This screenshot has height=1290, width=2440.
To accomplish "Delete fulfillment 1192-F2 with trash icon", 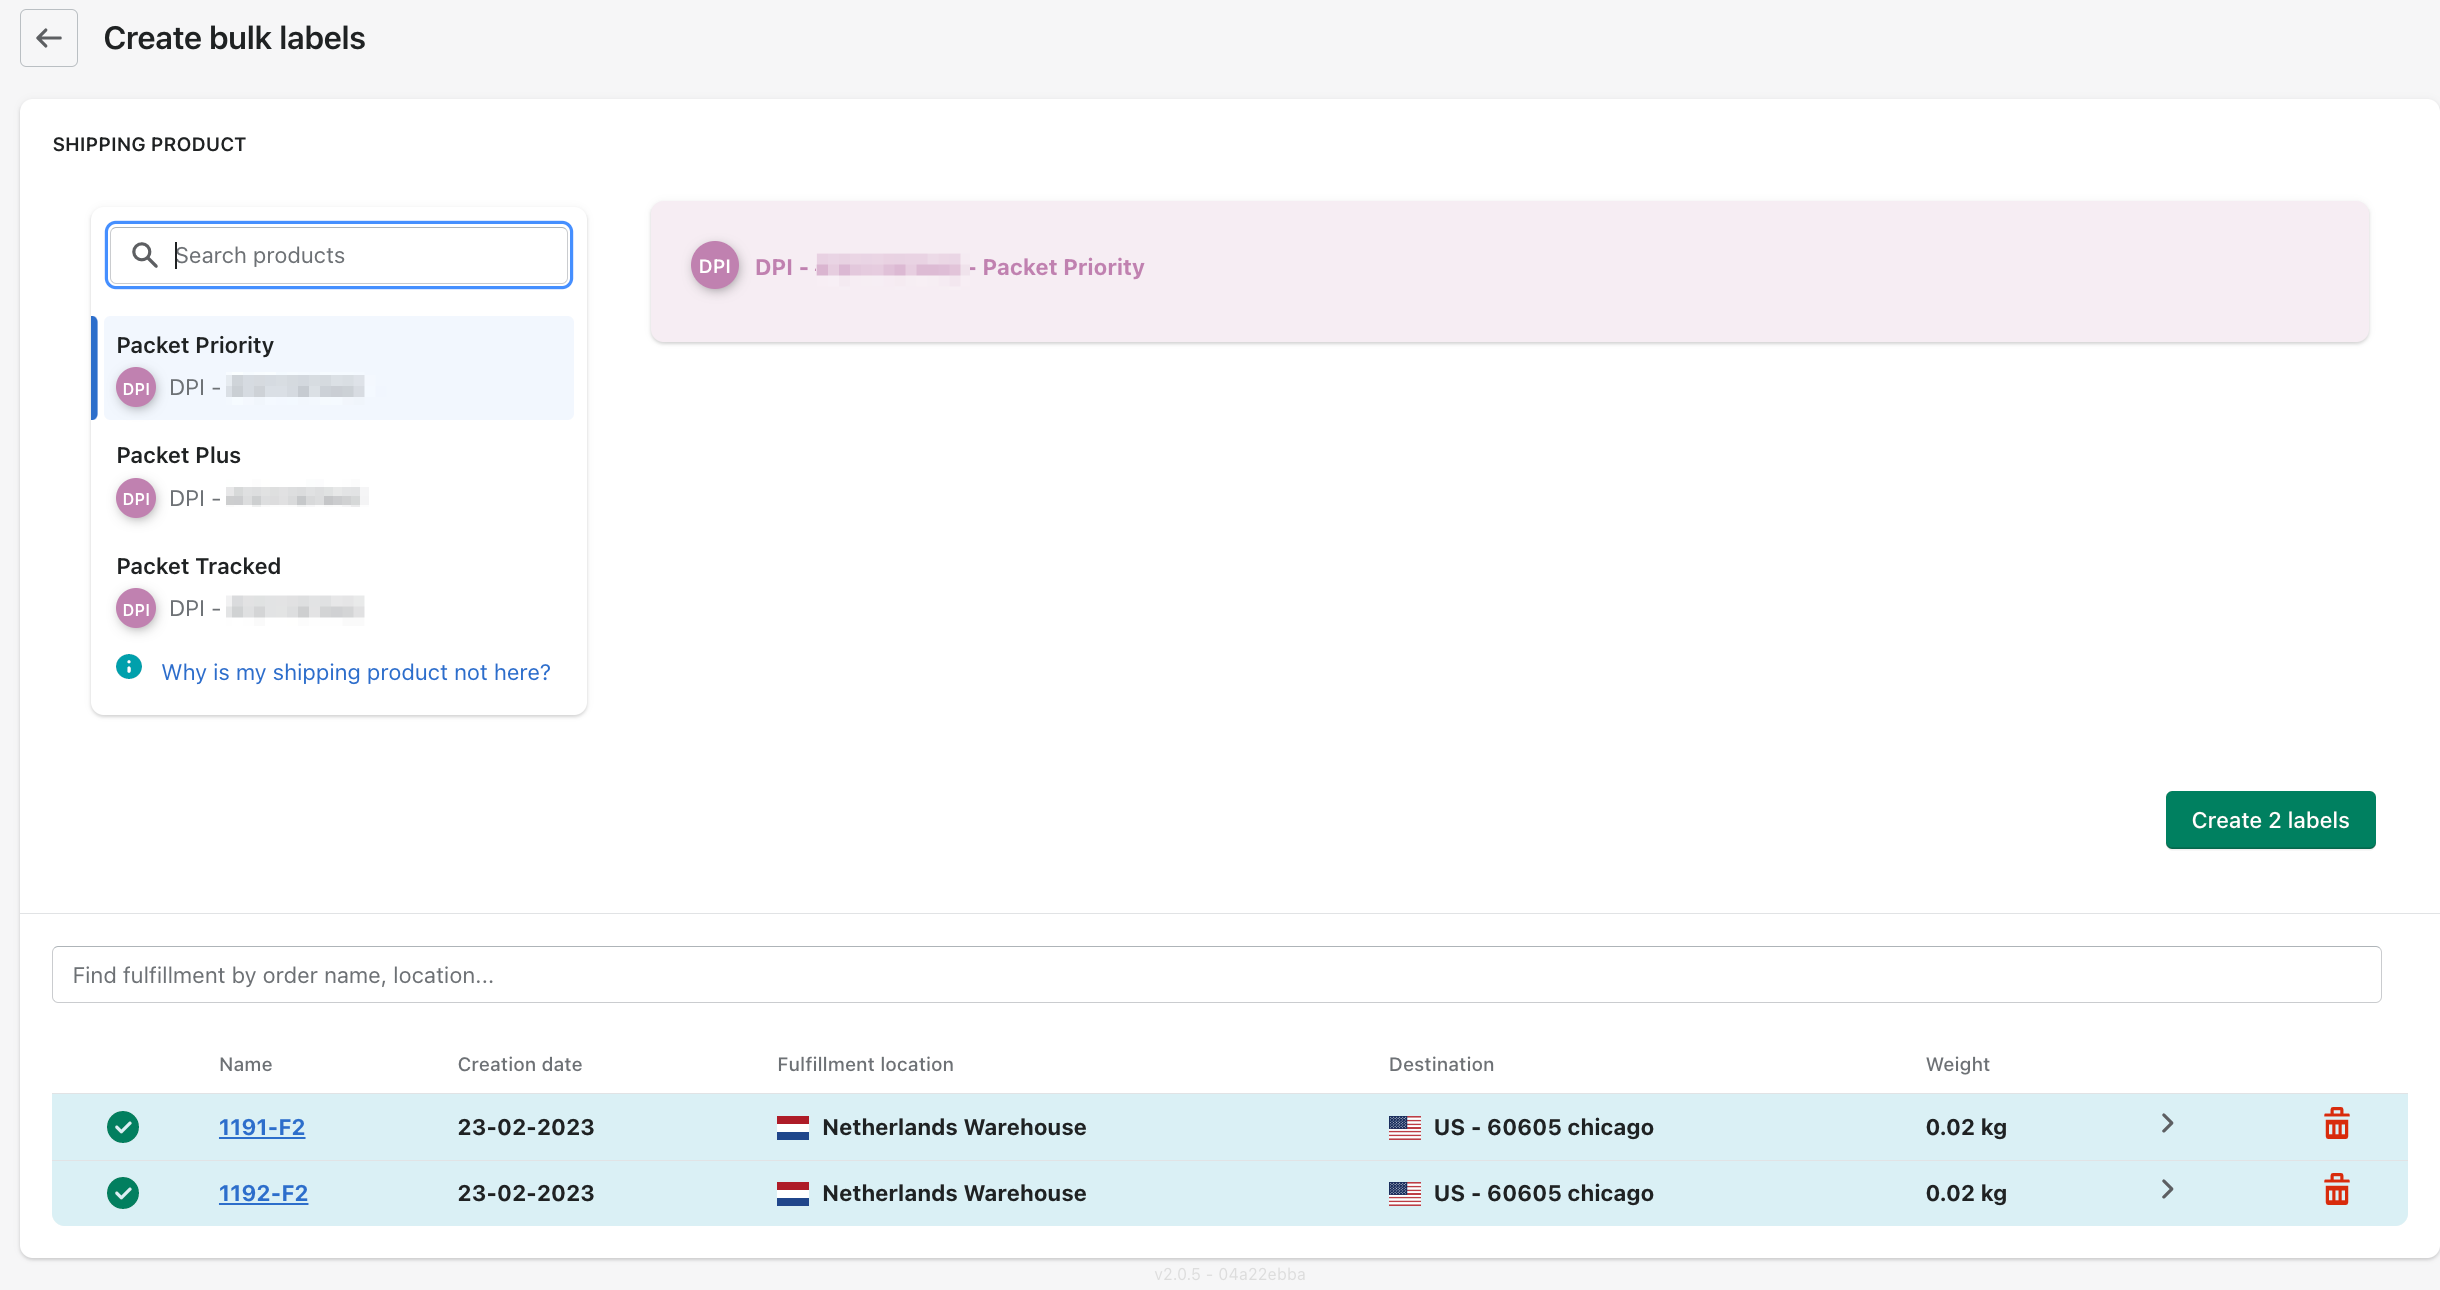I will pos(2337,1190).
